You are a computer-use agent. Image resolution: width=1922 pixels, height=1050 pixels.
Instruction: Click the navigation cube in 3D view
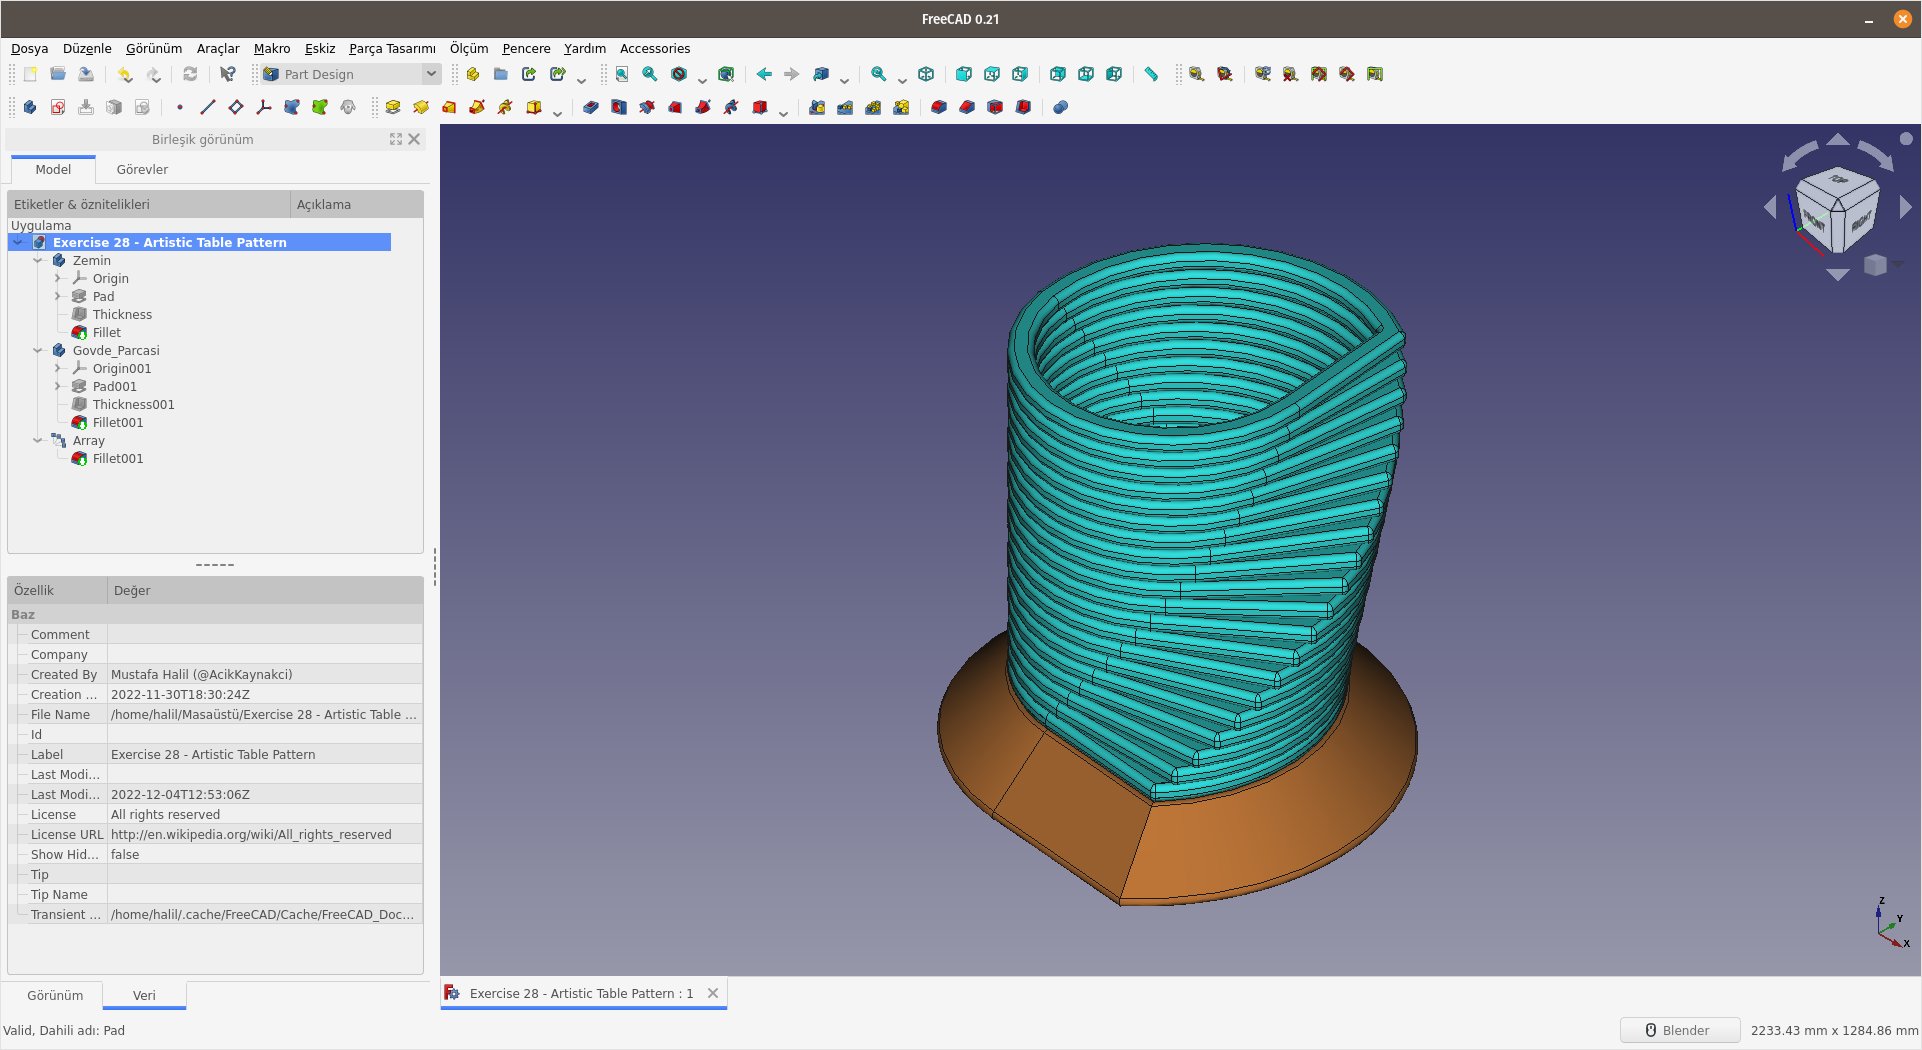1838,208
